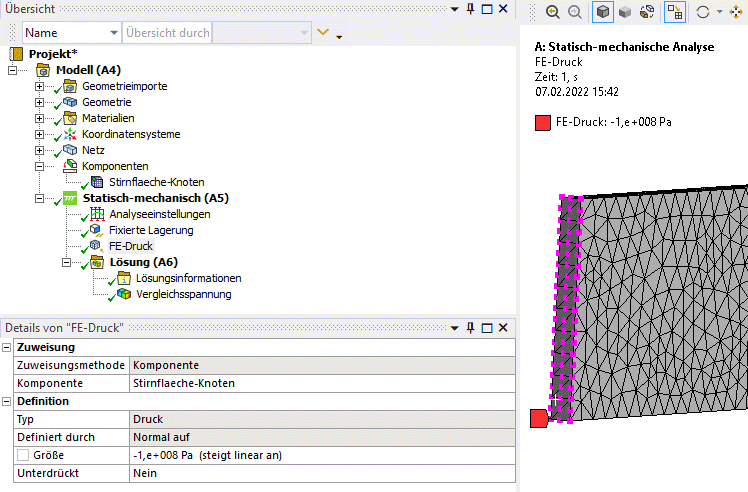Click the thick shell display icon

(x=647, y=12)
